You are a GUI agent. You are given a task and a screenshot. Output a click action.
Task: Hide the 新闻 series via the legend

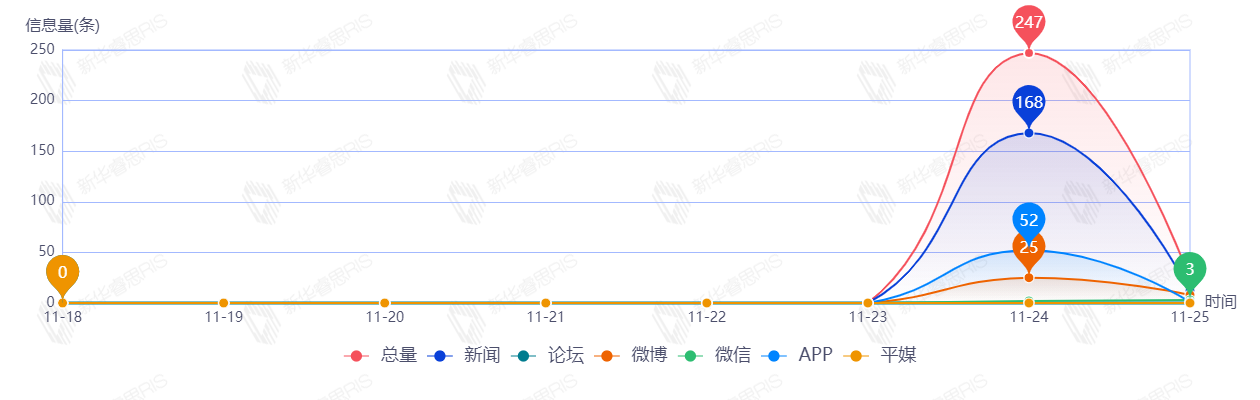(x=464, y=355)
